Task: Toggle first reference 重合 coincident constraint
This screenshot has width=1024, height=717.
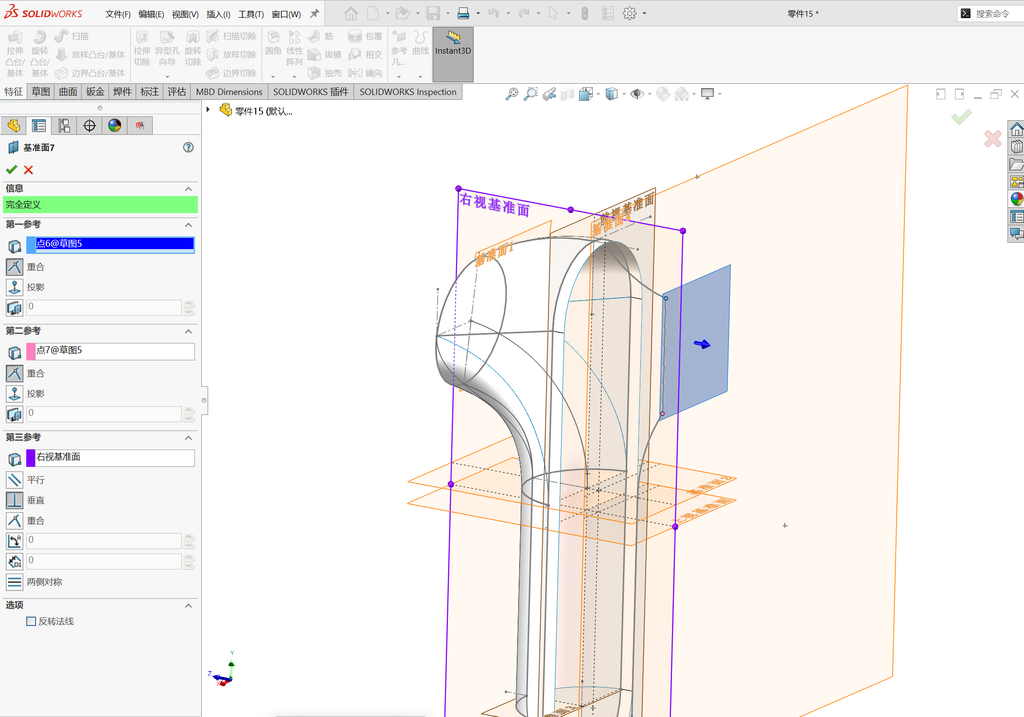Action: [x=14, y=266]
